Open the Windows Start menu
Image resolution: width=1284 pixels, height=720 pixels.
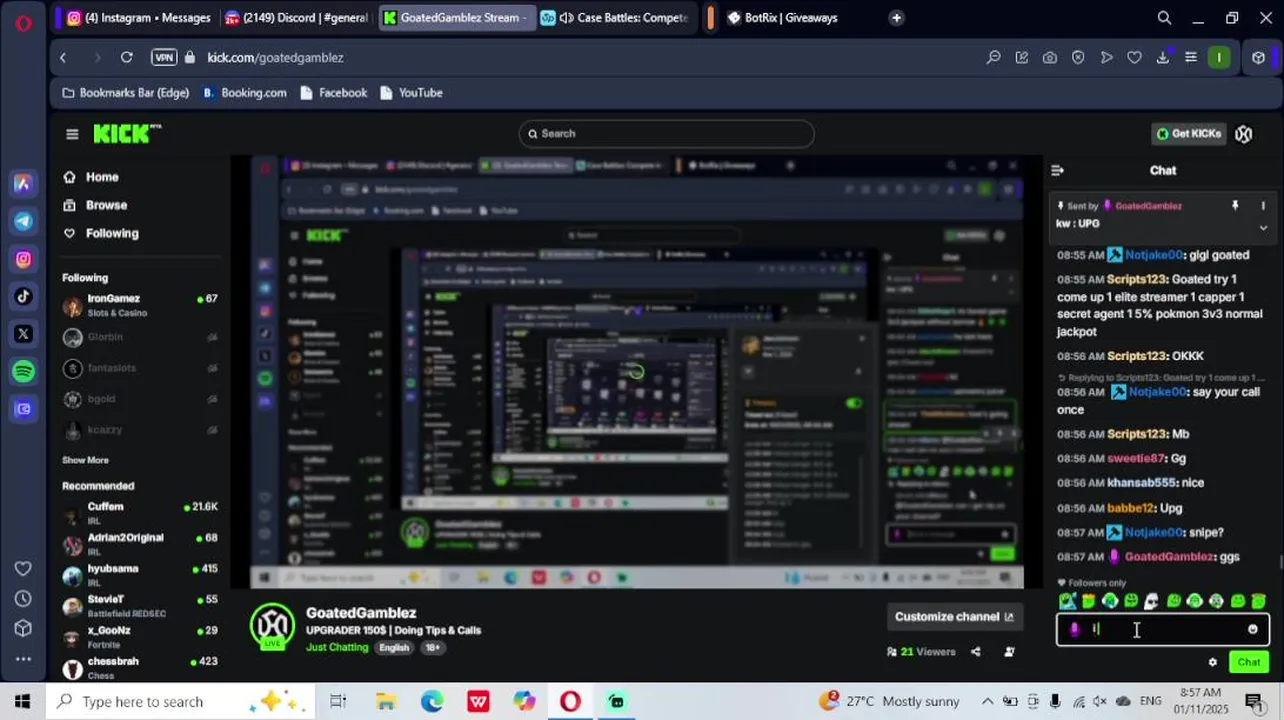[22, 702]
